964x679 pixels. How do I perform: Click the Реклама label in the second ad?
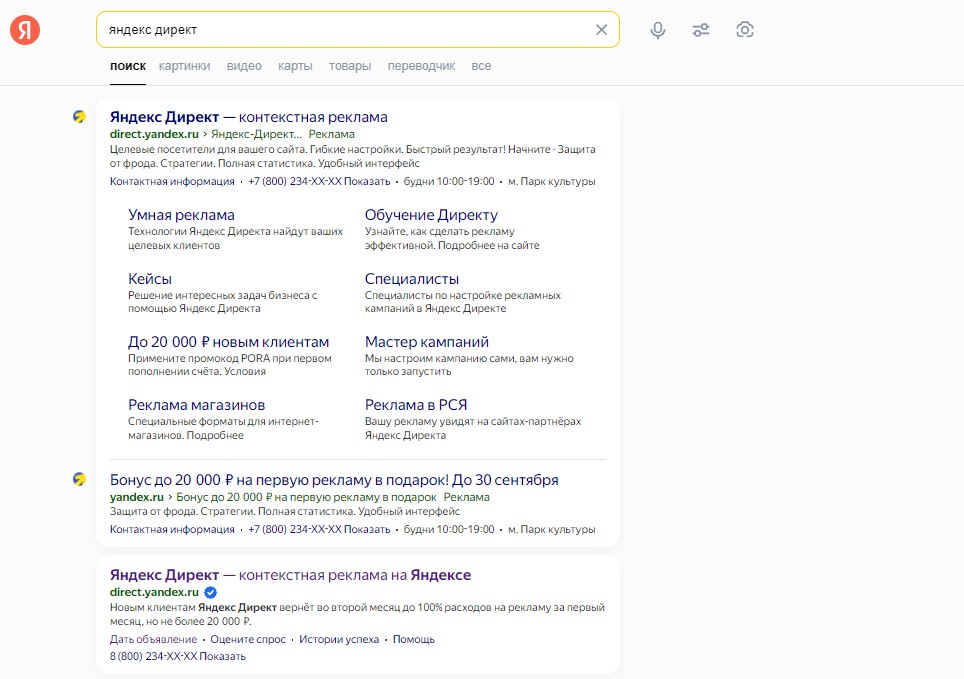pyautogui.click(x=467, y=497)
